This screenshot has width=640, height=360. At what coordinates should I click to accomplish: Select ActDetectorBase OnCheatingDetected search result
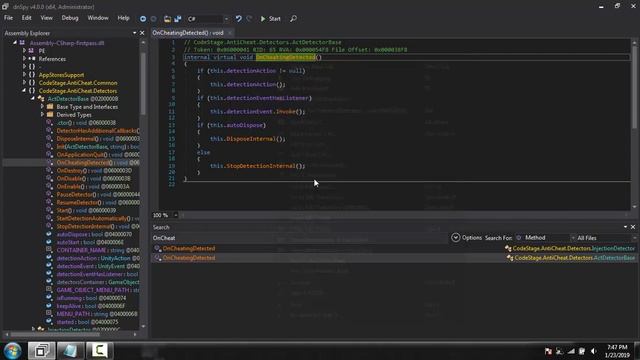394,258
